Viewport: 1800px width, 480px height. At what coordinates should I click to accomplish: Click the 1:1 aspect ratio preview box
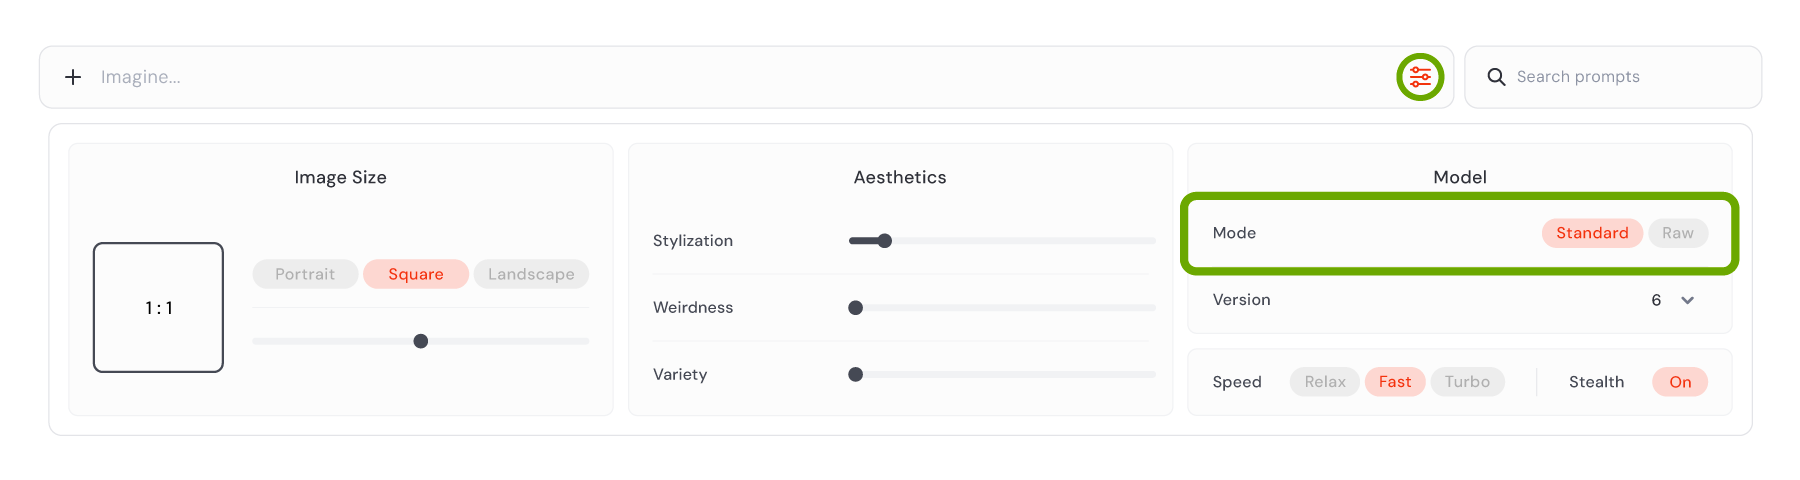pos(158,307)
